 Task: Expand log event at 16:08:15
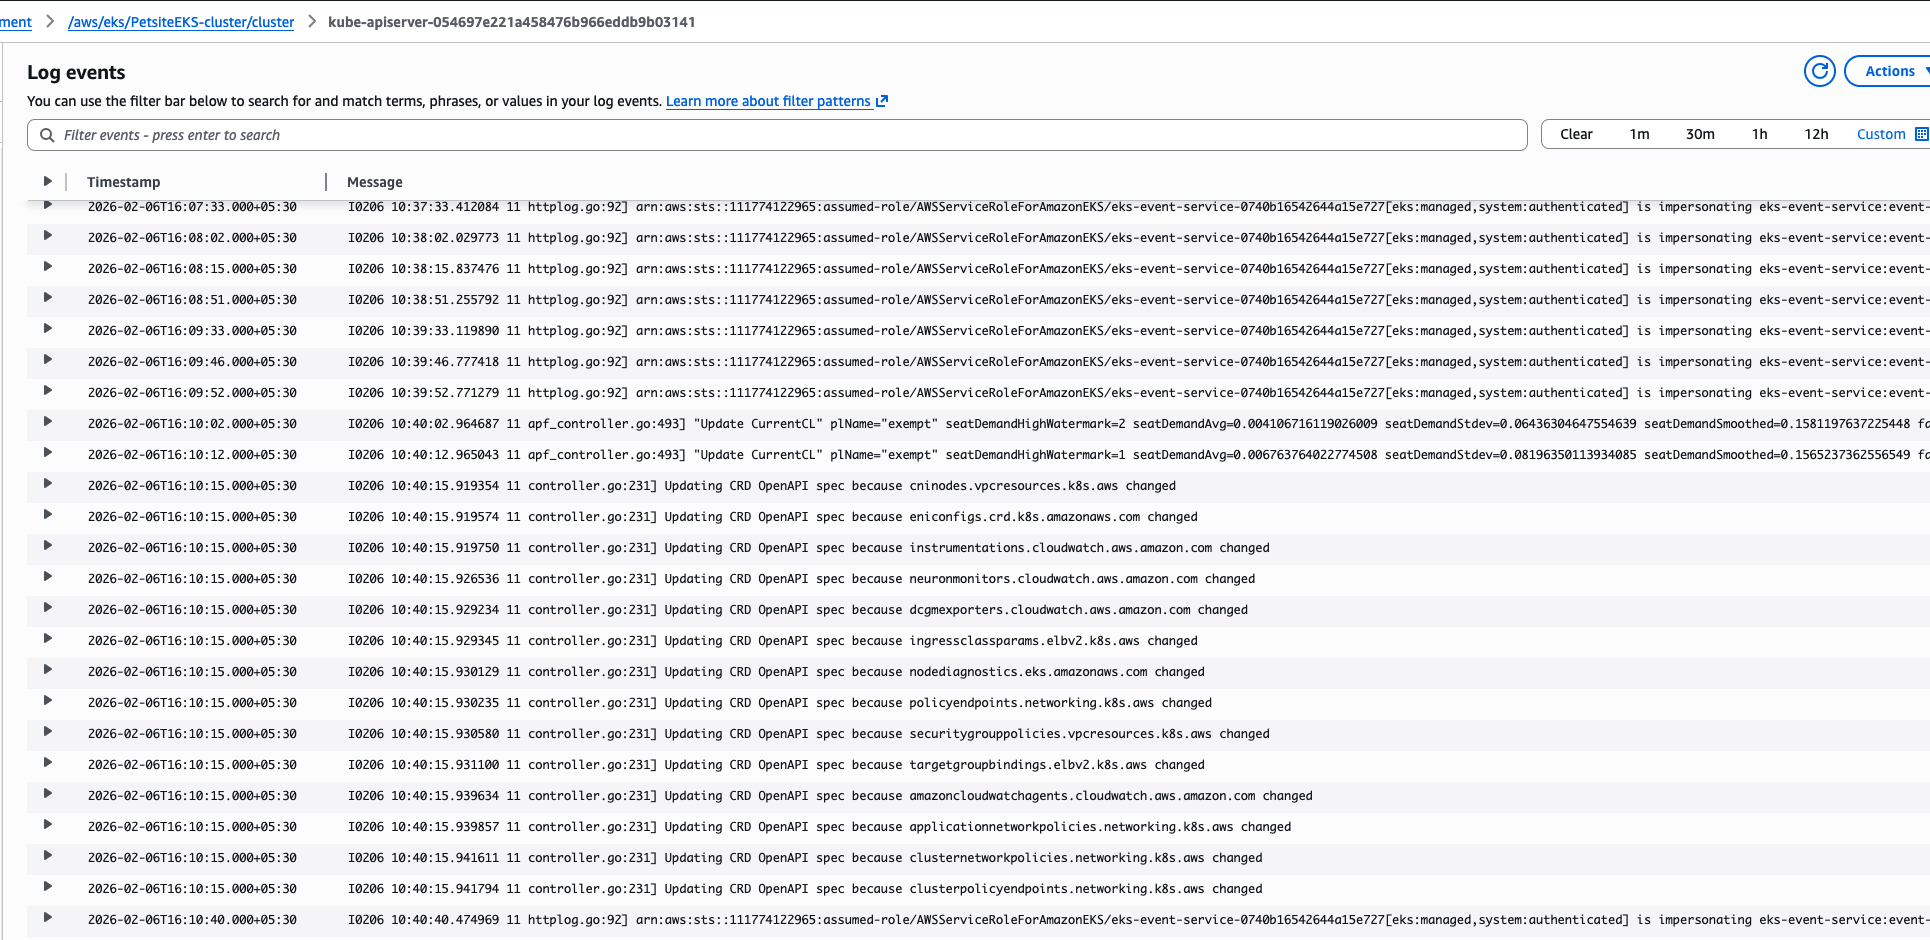pos(47,267)
